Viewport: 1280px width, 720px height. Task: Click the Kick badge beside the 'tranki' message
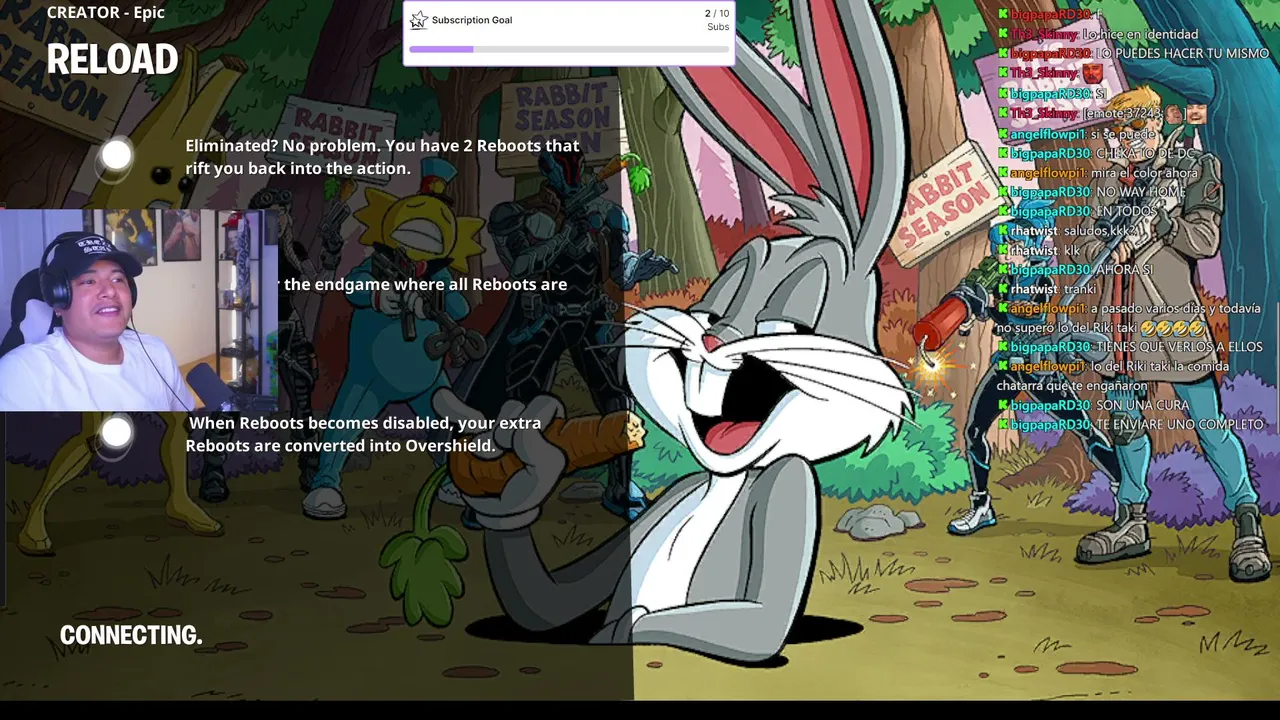[x=1003, y=289]
